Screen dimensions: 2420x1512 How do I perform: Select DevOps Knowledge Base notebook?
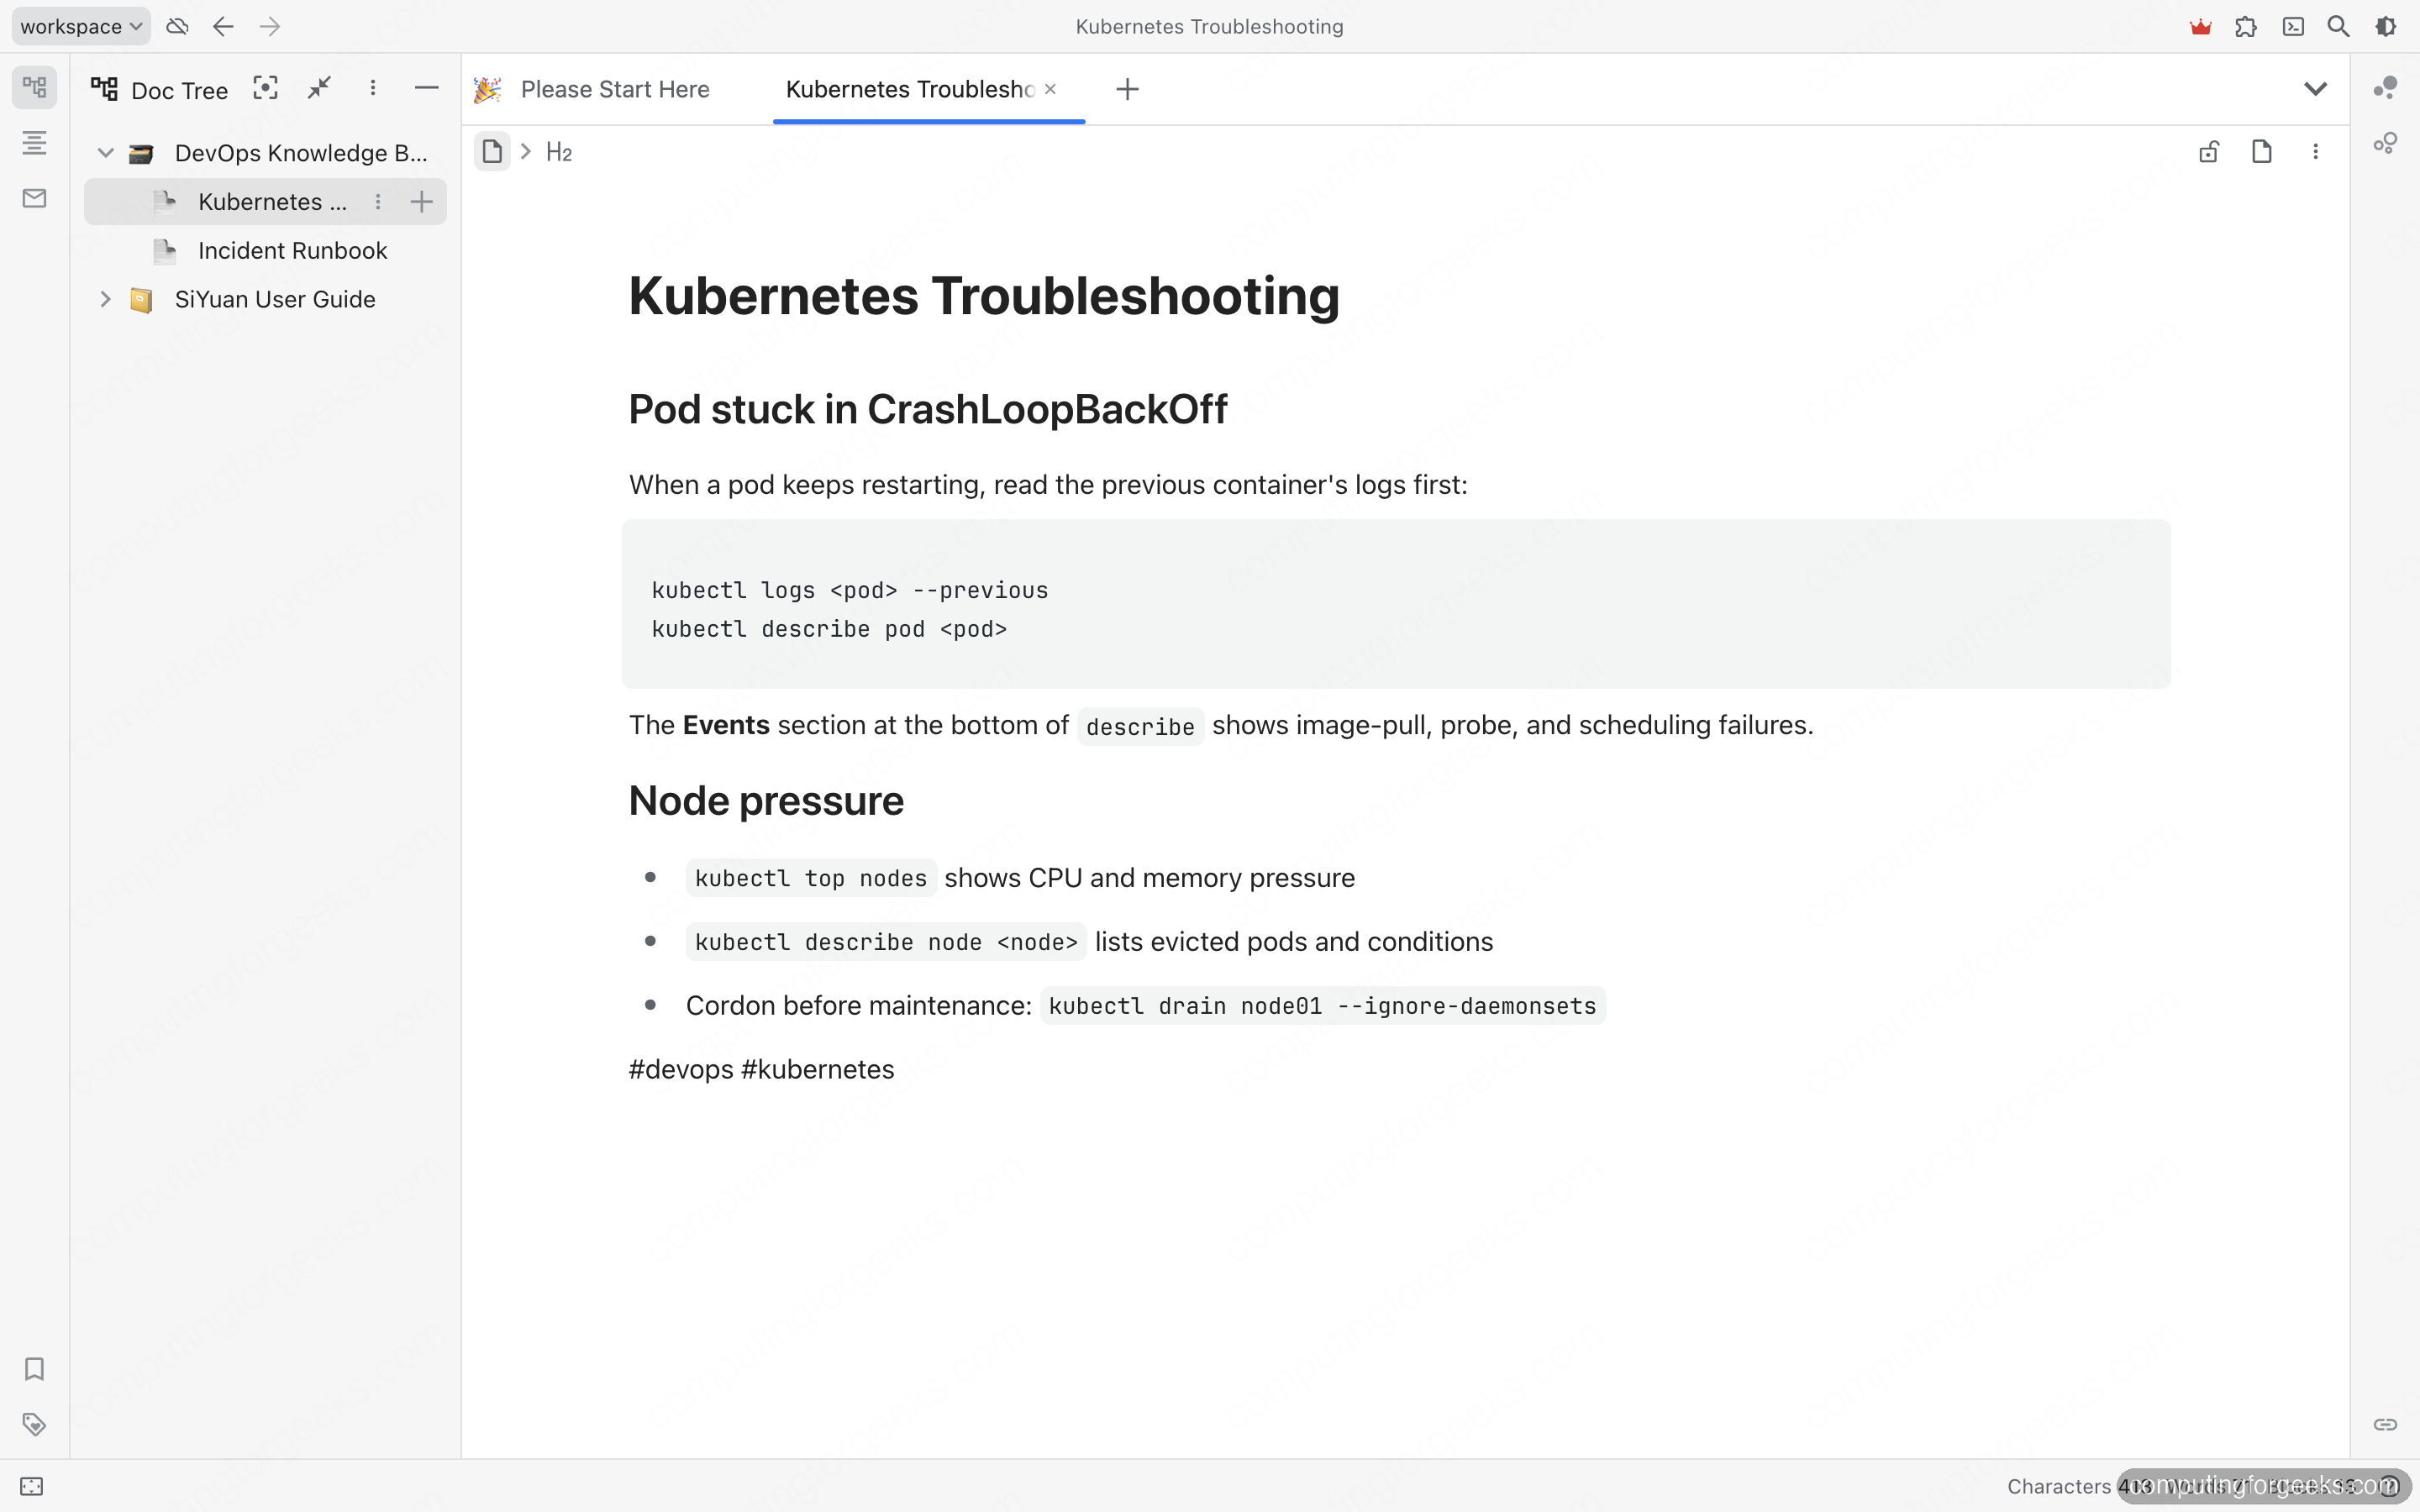[x=266, y=153]
